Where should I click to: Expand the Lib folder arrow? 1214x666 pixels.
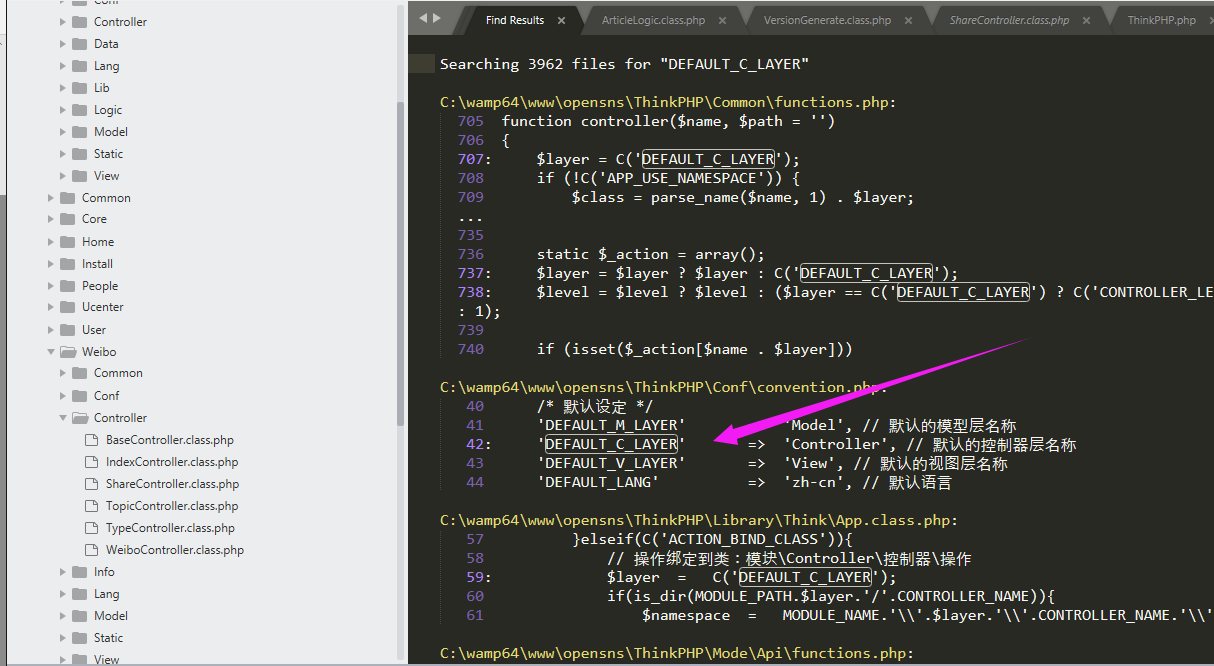(x=63, y=88)
